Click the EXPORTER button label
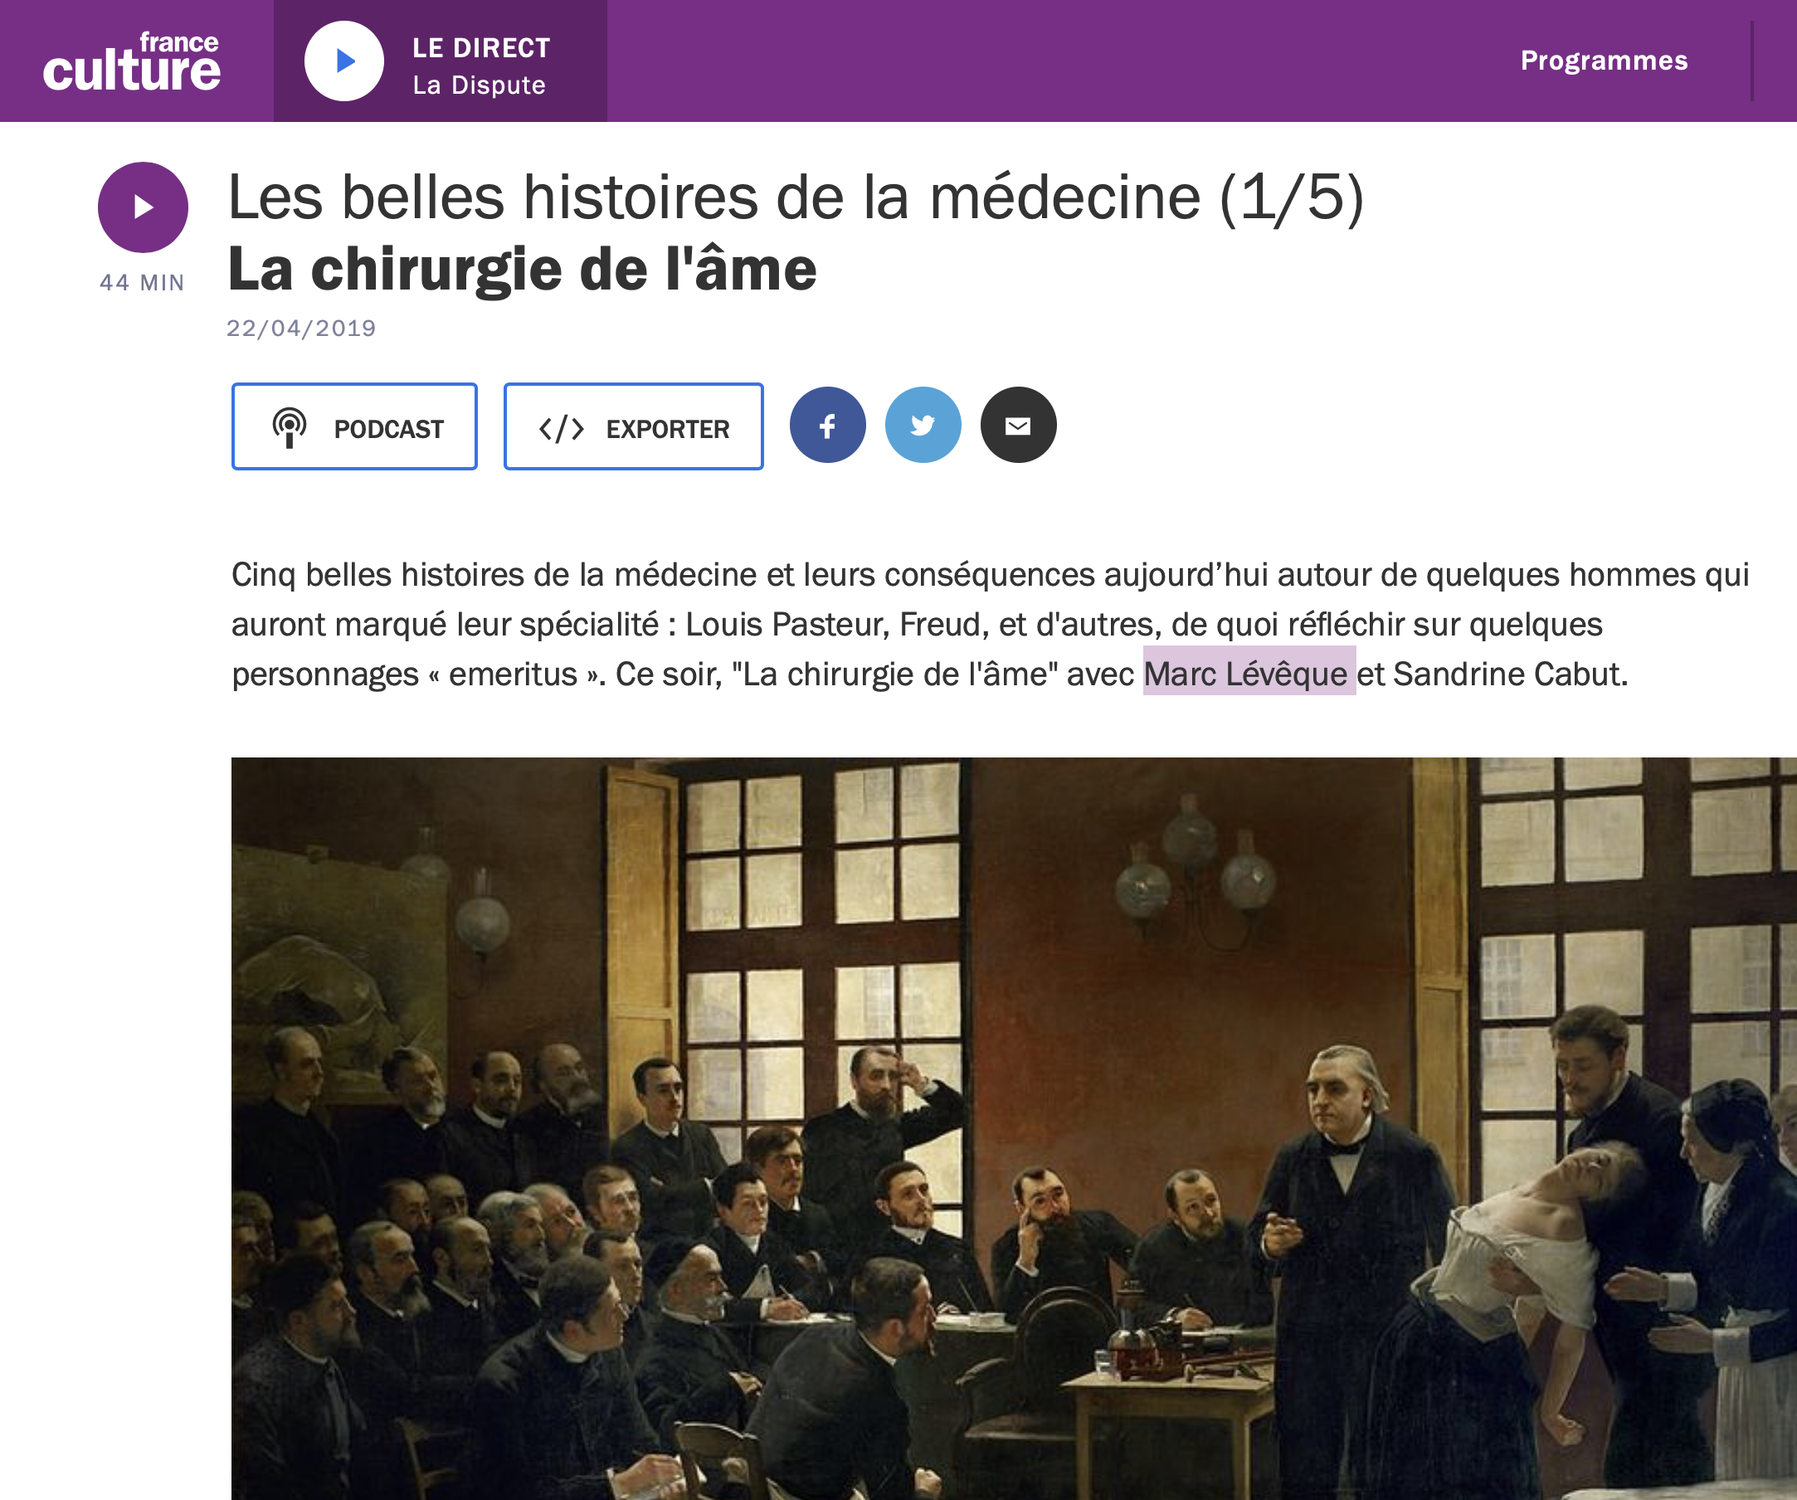 point(668,429)
